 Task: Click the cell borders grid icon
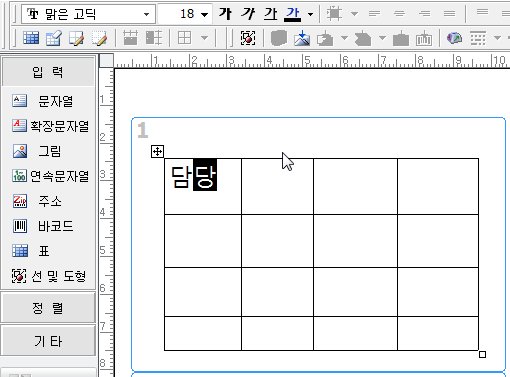184,38
